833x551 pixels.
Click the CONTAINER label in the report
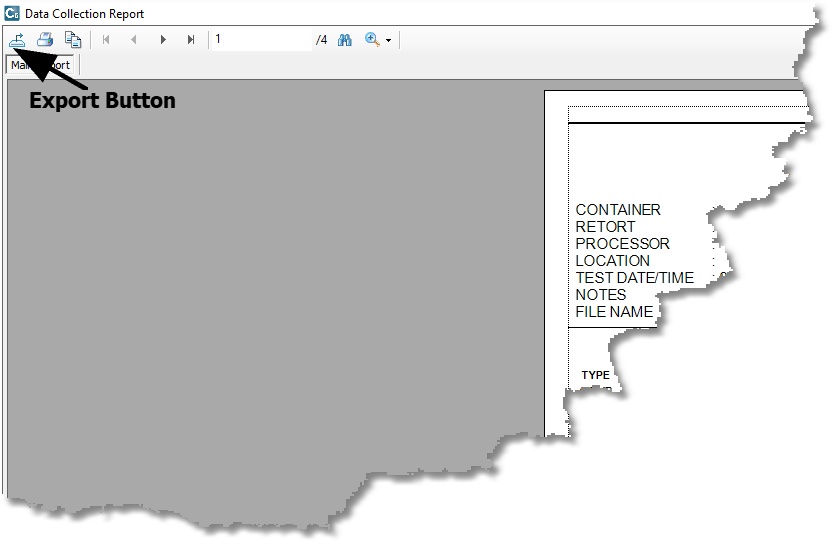(618, 210)
